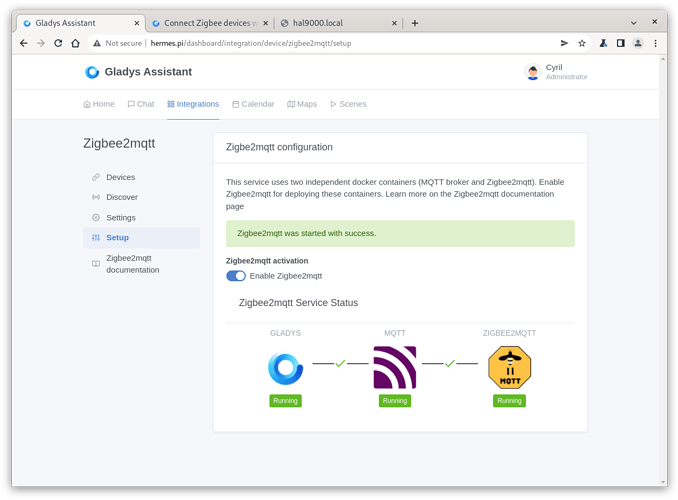Open the Maps navigation item

click(302, 104)
